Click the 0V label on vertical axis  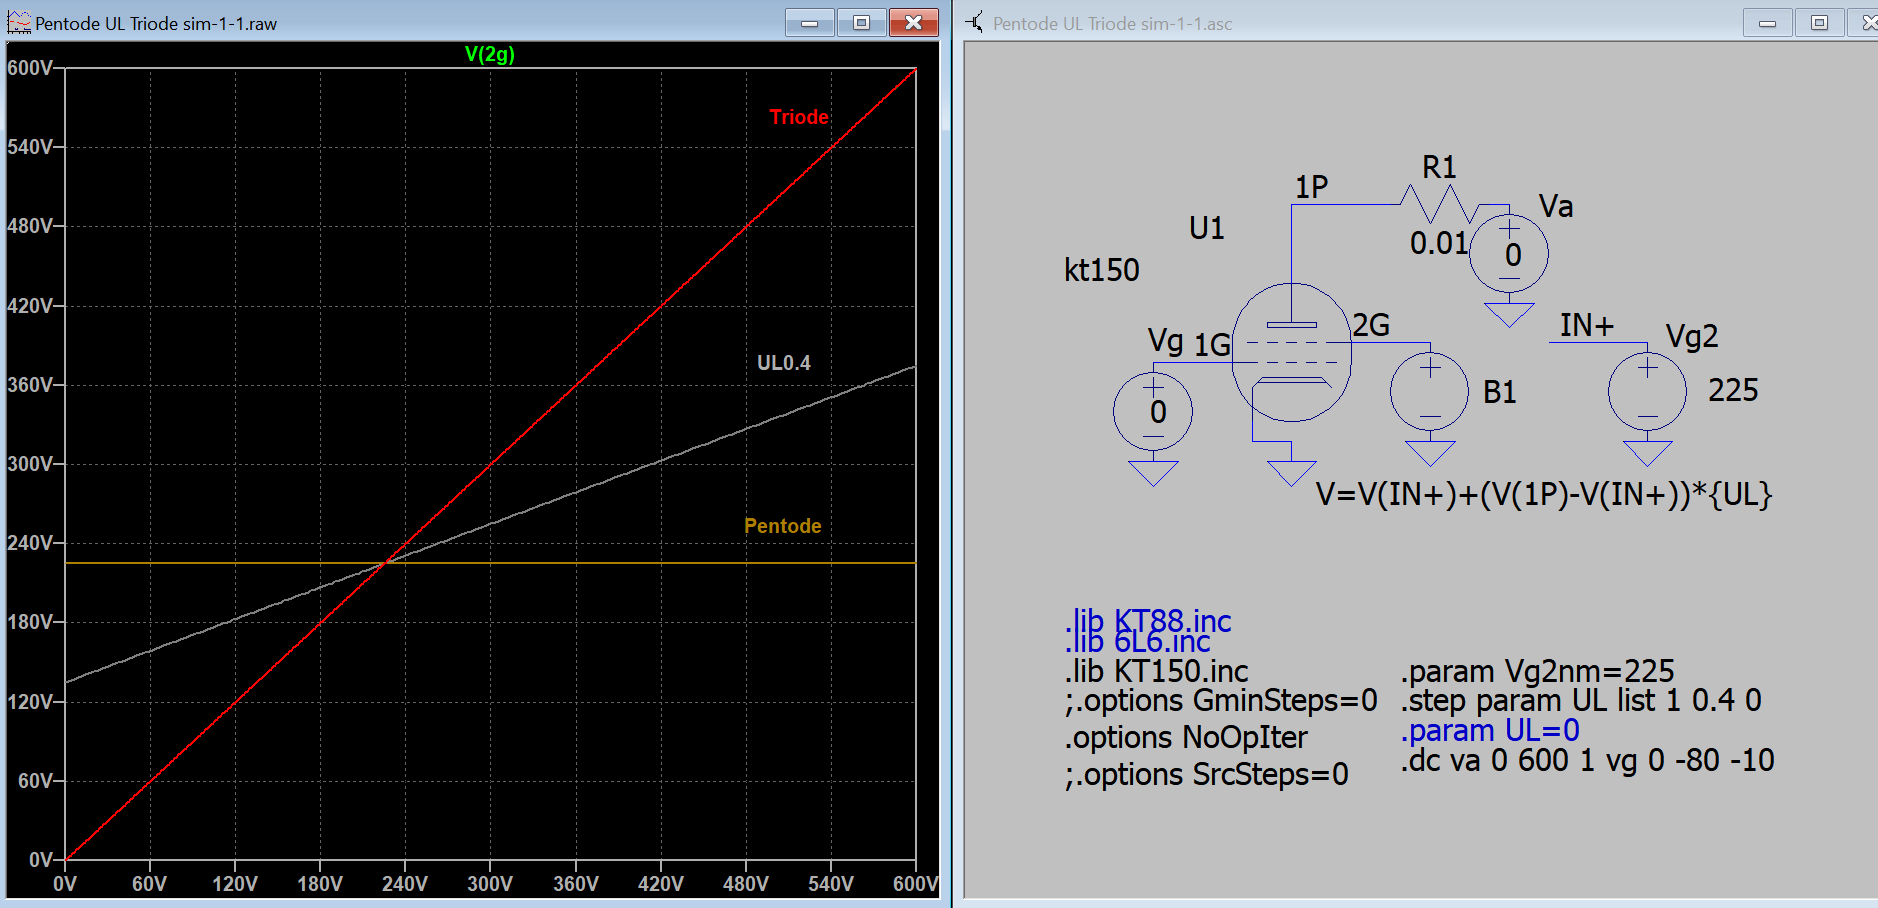click(41, 860)
